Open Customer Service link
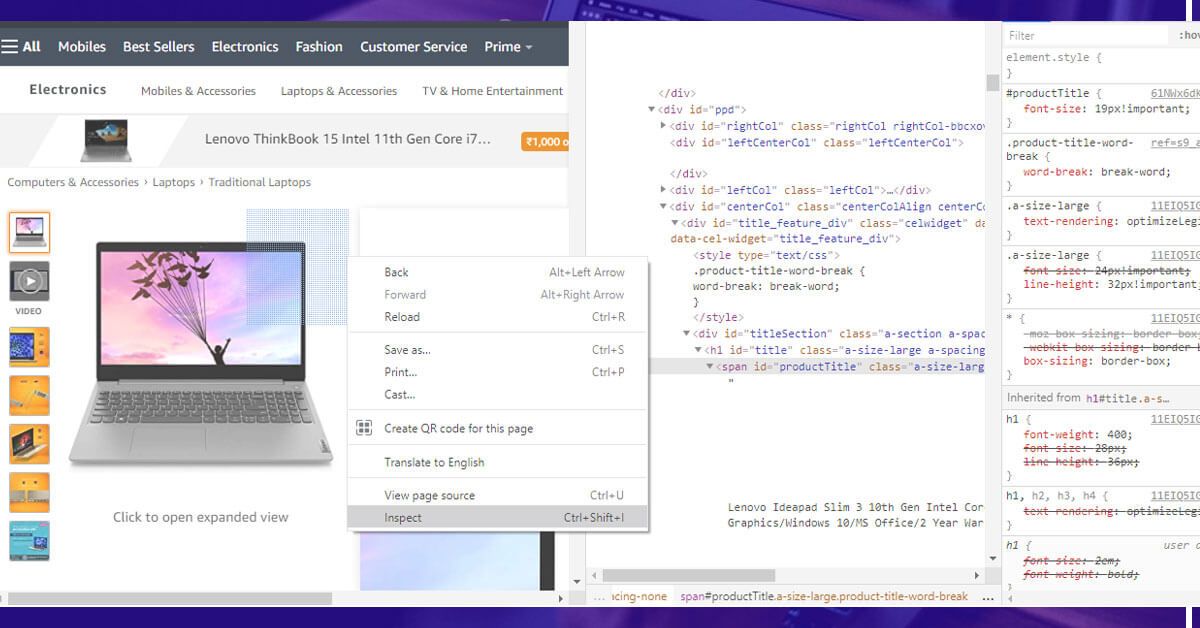 (x=414, y=46)
